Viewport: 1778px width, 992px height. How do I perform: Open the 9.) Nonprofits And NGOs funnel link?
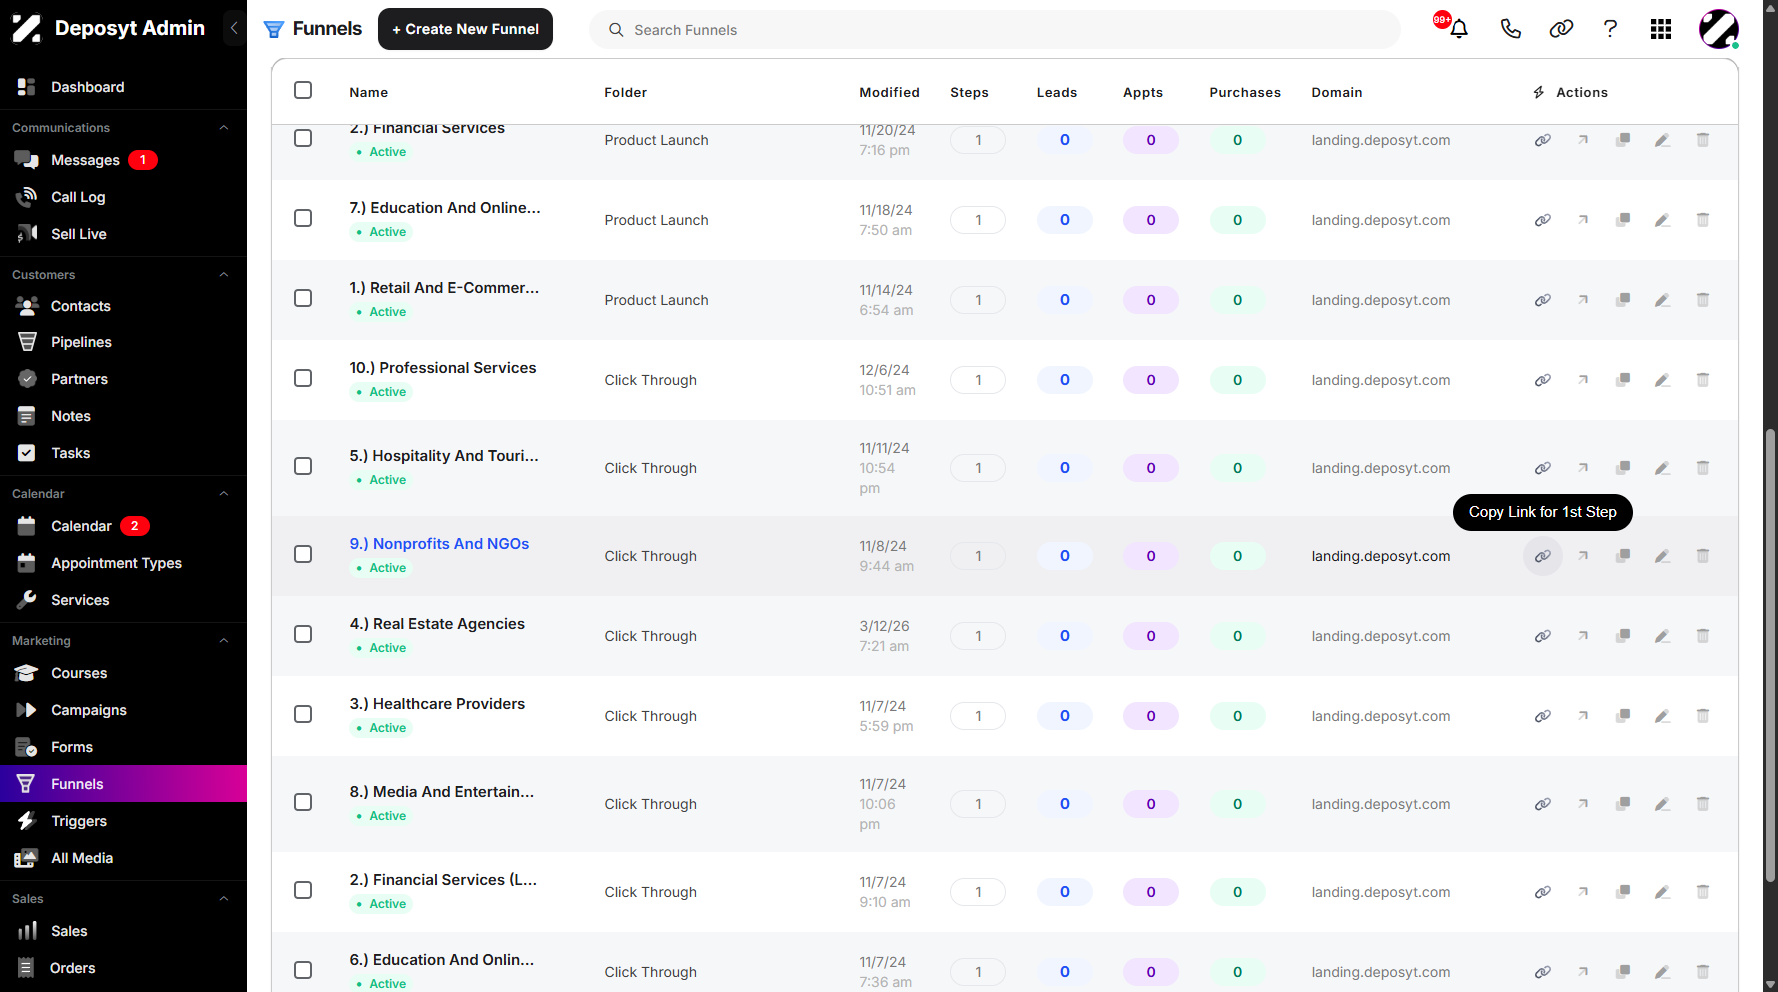(x=439, y=544)
